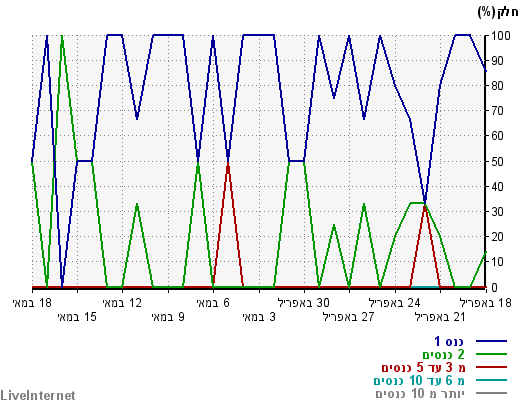
Task: Click the y-axis value 30
Action: coord(498,211)
